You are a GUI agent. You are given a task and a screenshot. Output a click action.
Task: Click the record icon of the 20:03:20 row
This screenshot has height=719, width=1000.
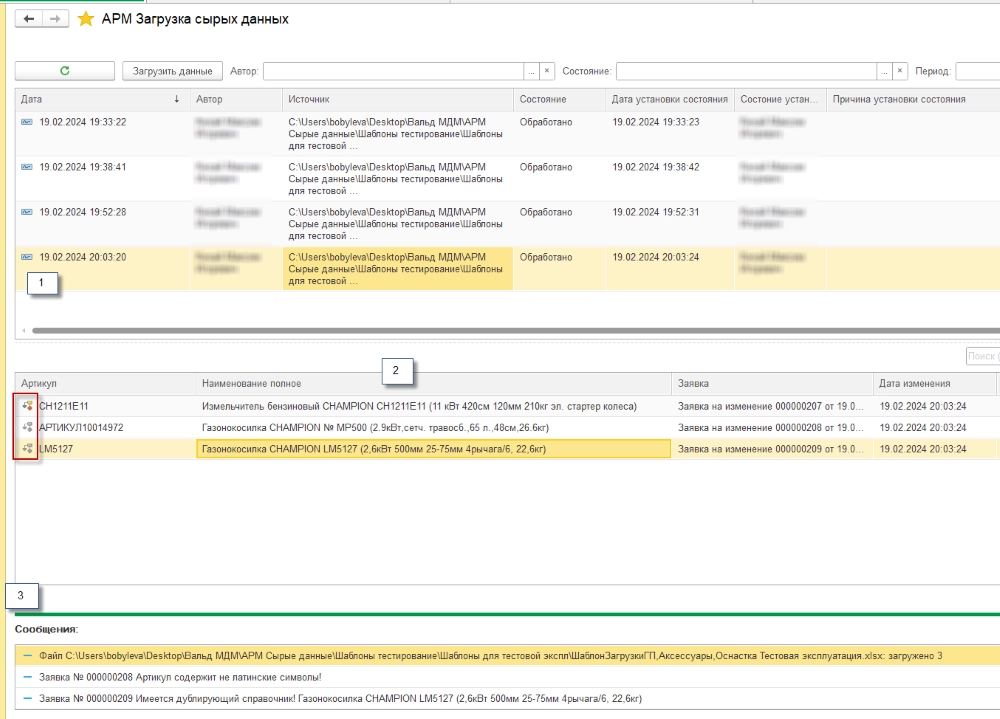pyautogui.click(x=27, y=257)
